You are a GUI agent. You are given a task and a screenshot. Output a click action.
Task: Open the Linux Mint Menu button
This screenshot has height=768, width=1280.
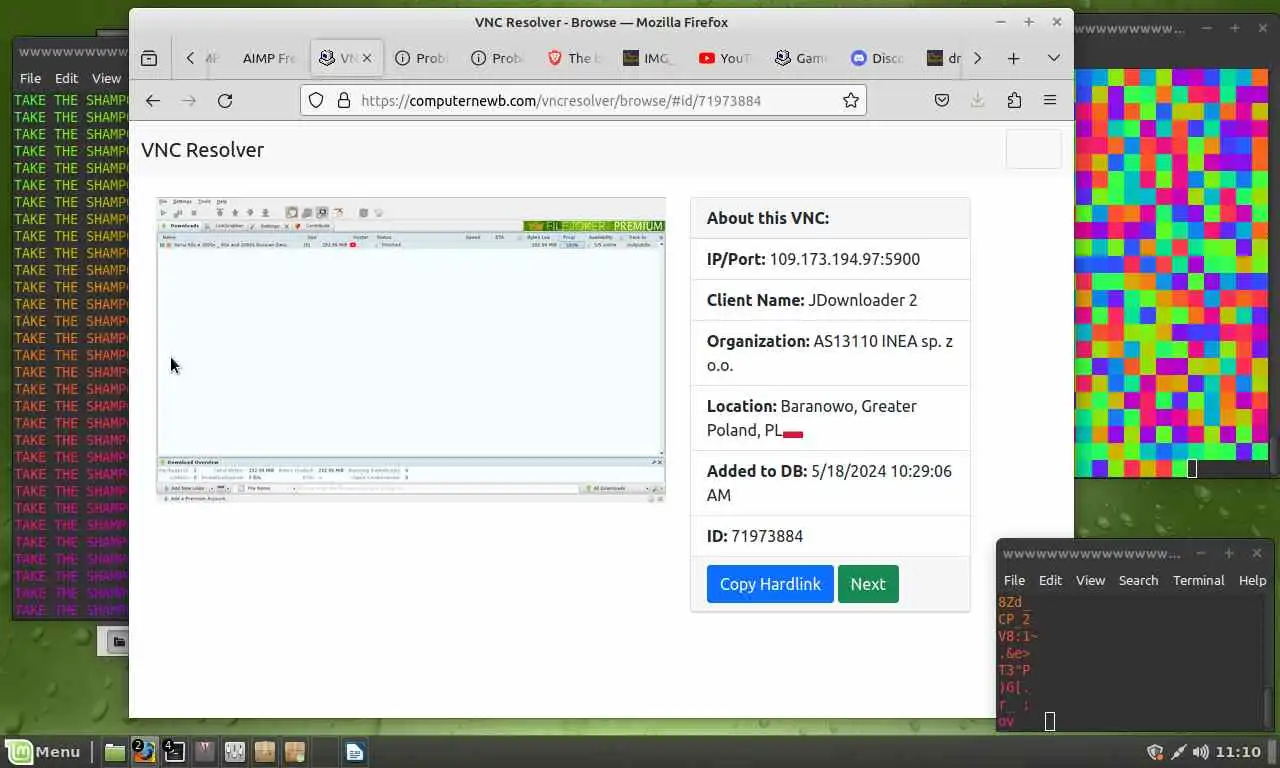pos(44,752)
